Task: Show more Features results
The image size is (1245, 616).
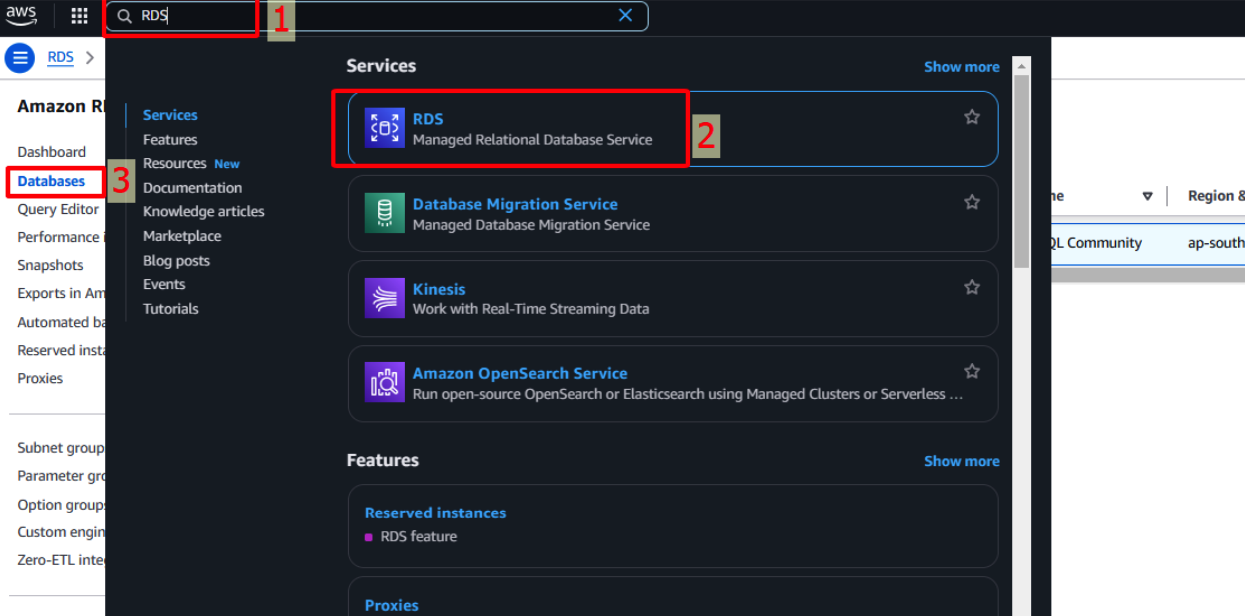Action: point(961,461)
